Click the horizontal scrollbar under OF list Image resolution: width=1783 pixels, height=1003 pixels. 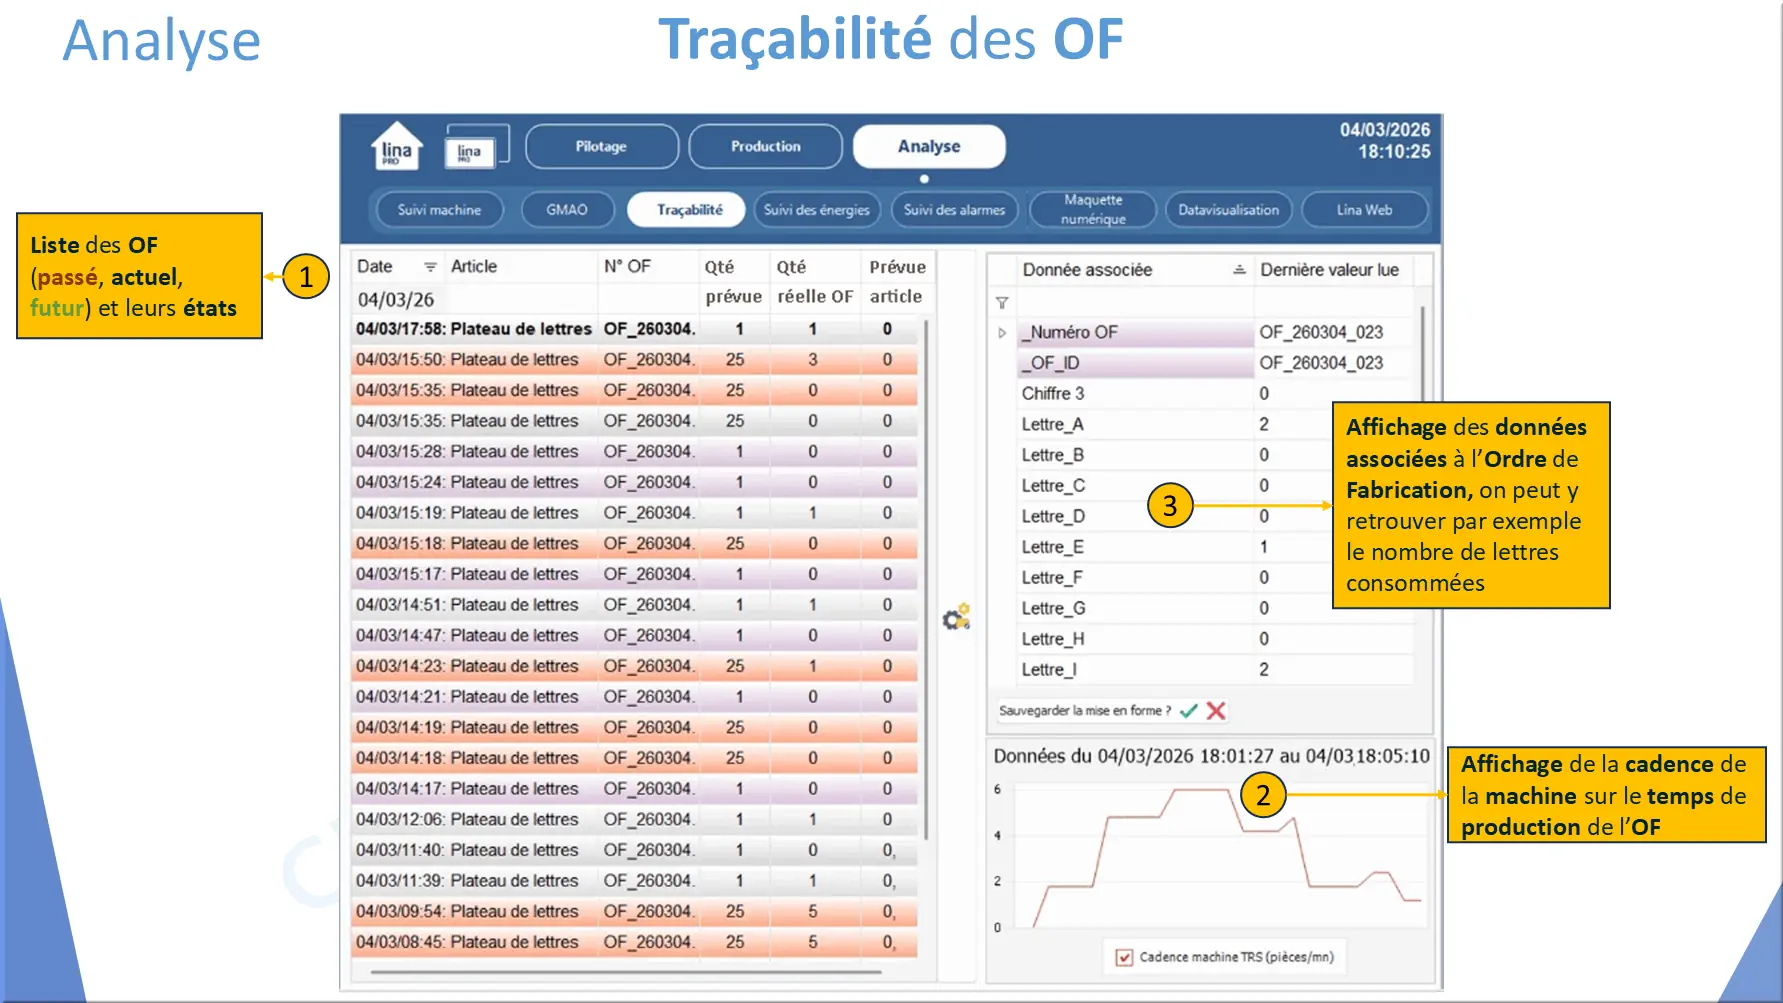pos(626,971)
